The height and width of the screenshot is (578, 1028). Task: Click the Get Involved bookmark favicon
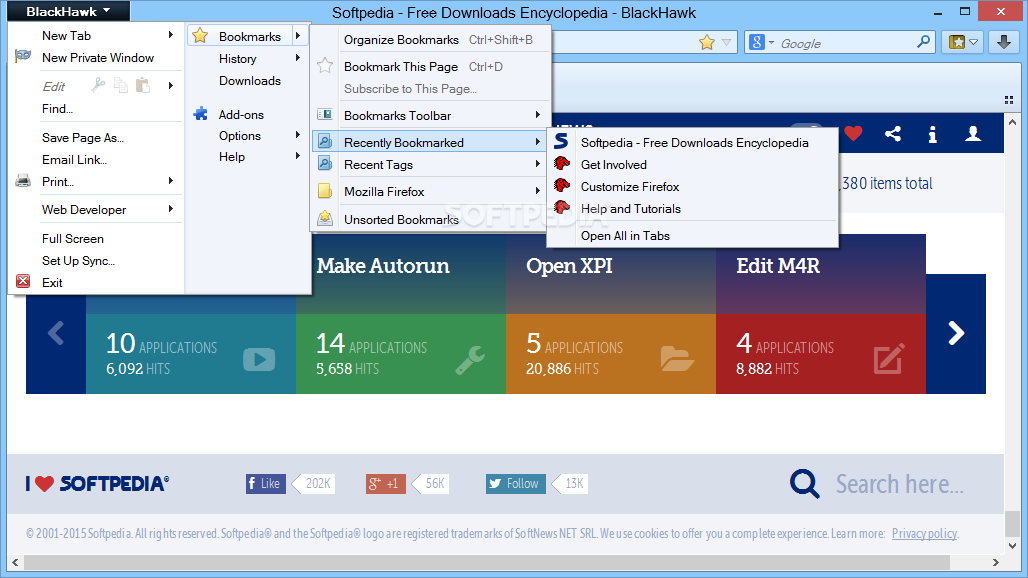[562, 163]
